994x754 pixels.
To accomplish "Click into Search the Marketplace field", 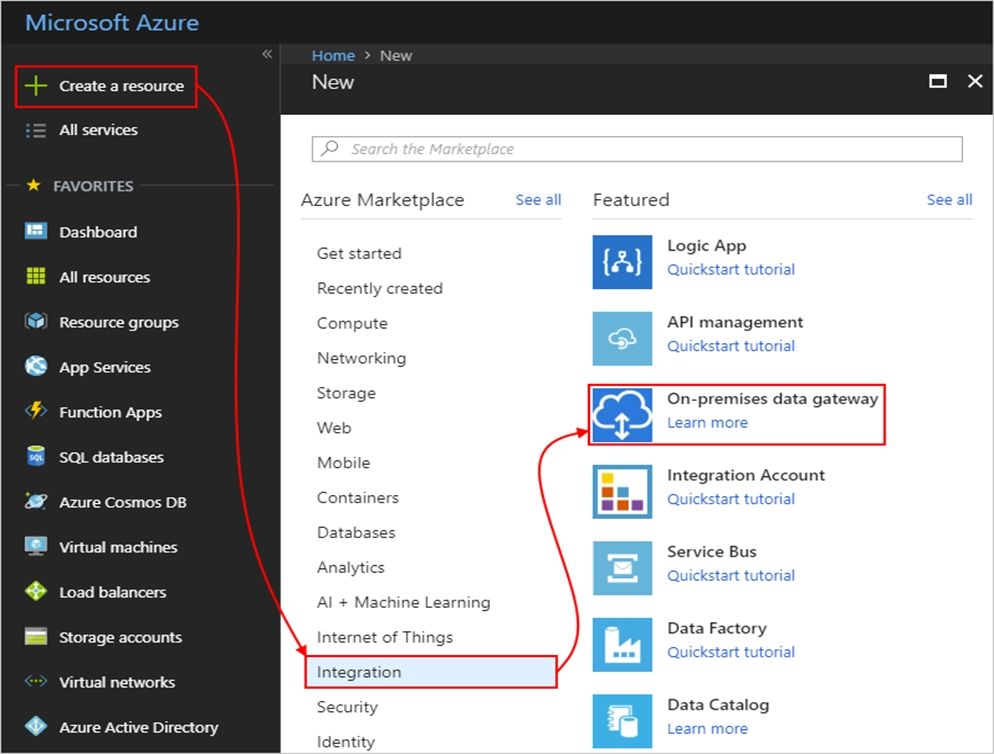I will coord(637,149).
